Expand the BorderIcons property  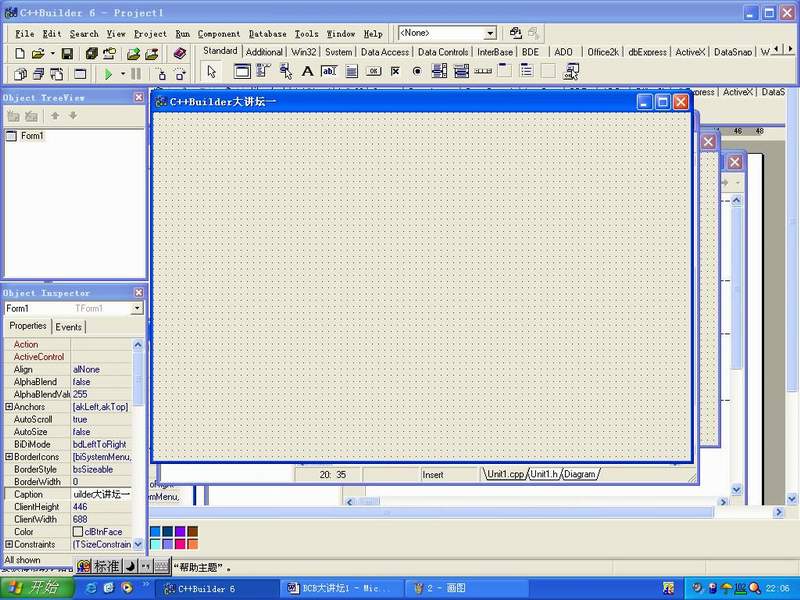(x=9, y=457)
